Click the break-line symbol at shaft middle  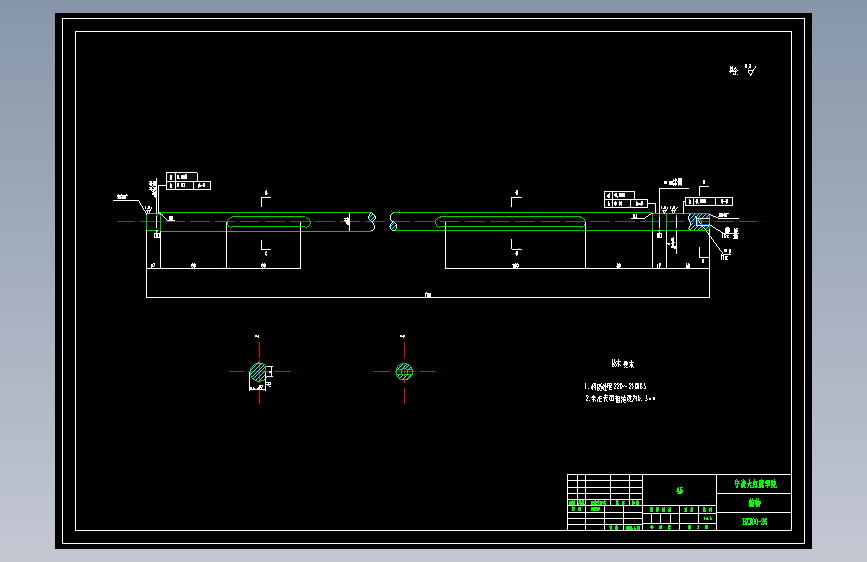click(x=383, y=221)
